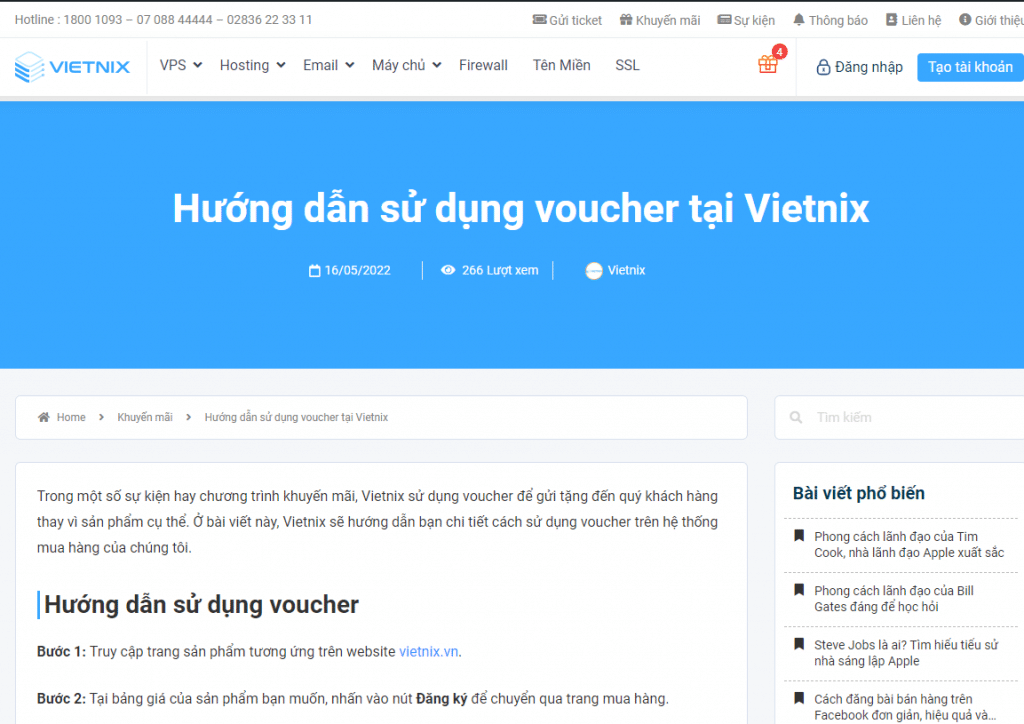The image size is (1024, 724).
Task: Go to Khuyến mãi in breadcrumb
Action: click(145, 417)
